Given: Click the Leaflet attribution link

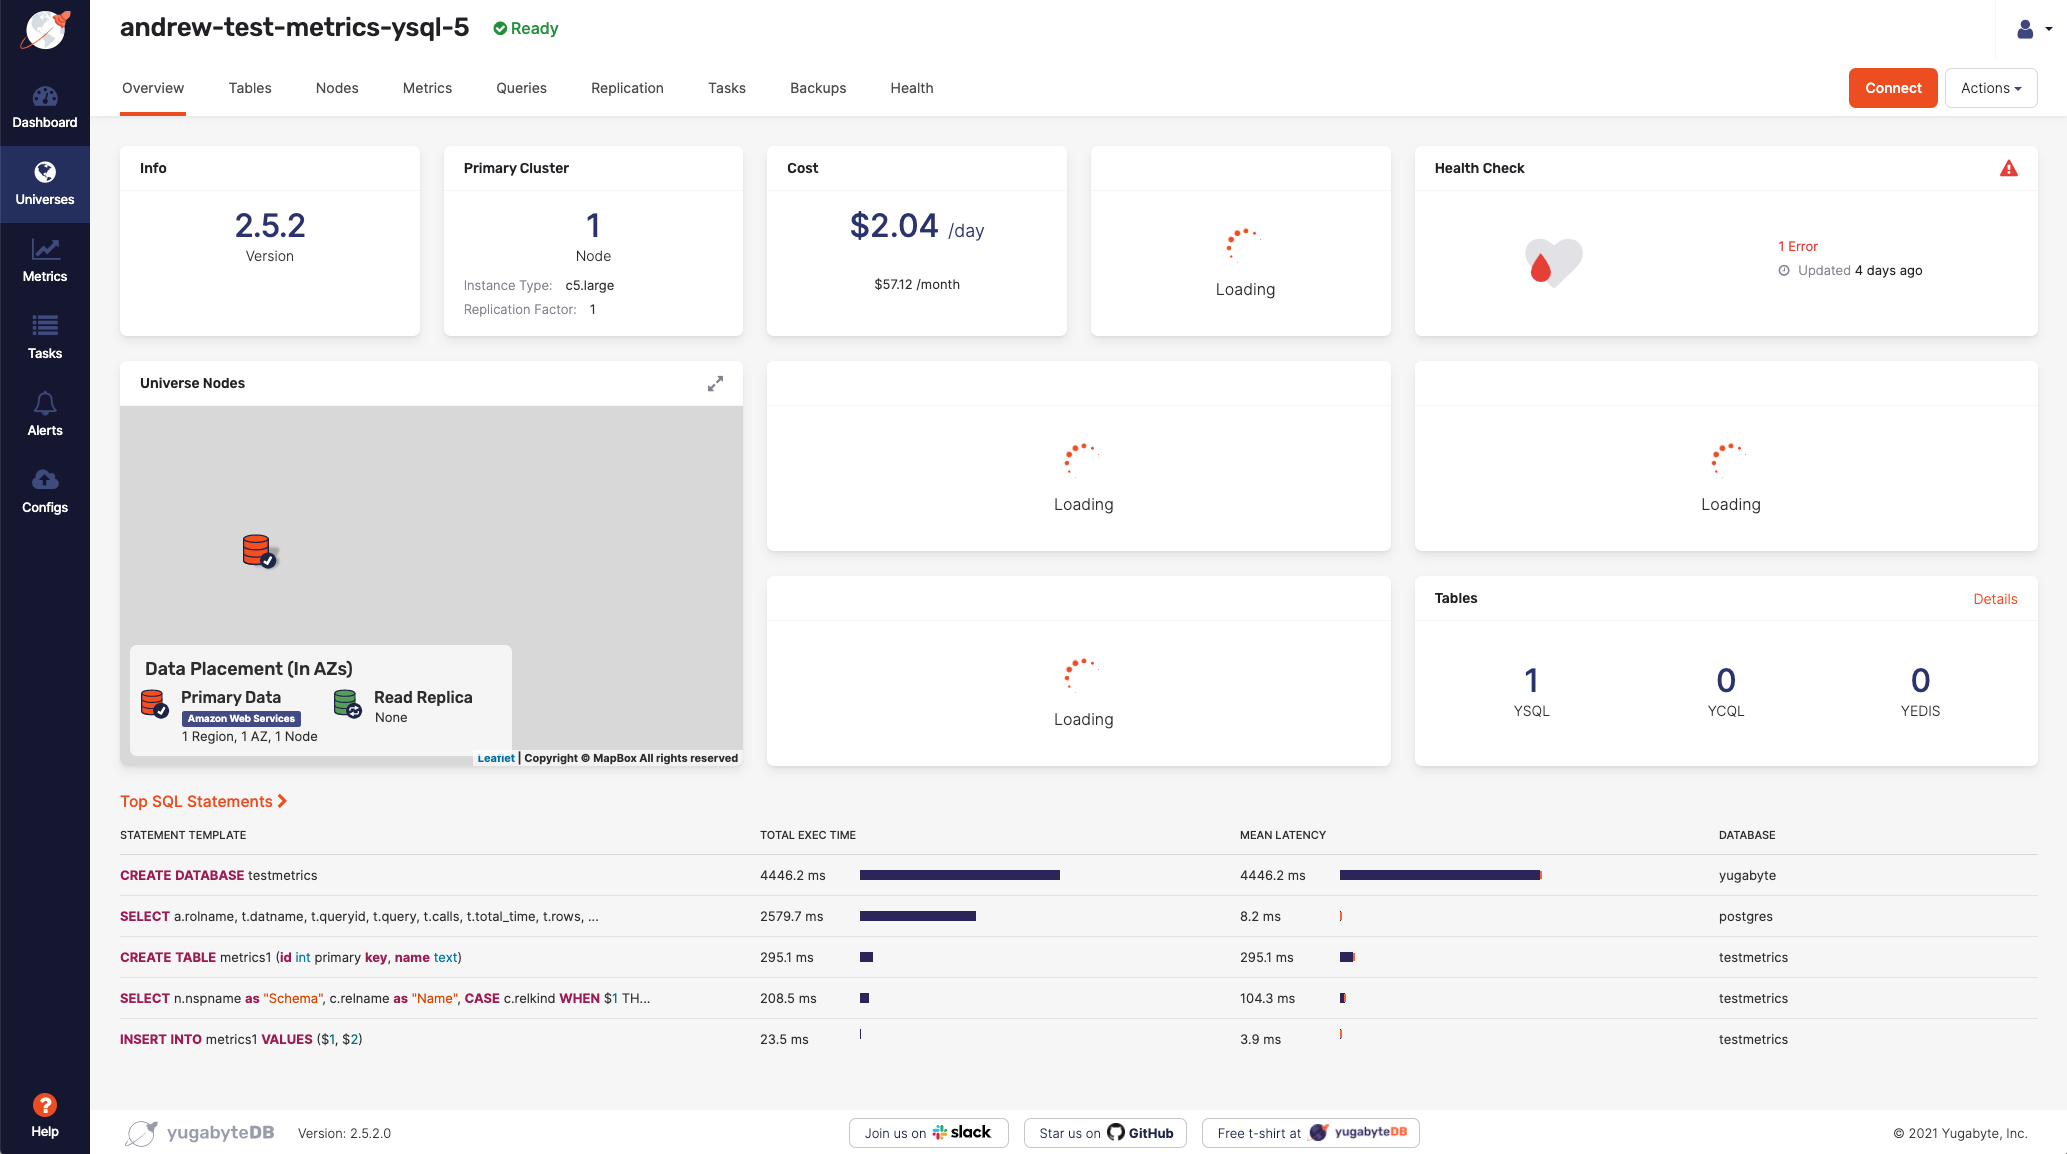Looking at the screenshot, I should point(495,758).
